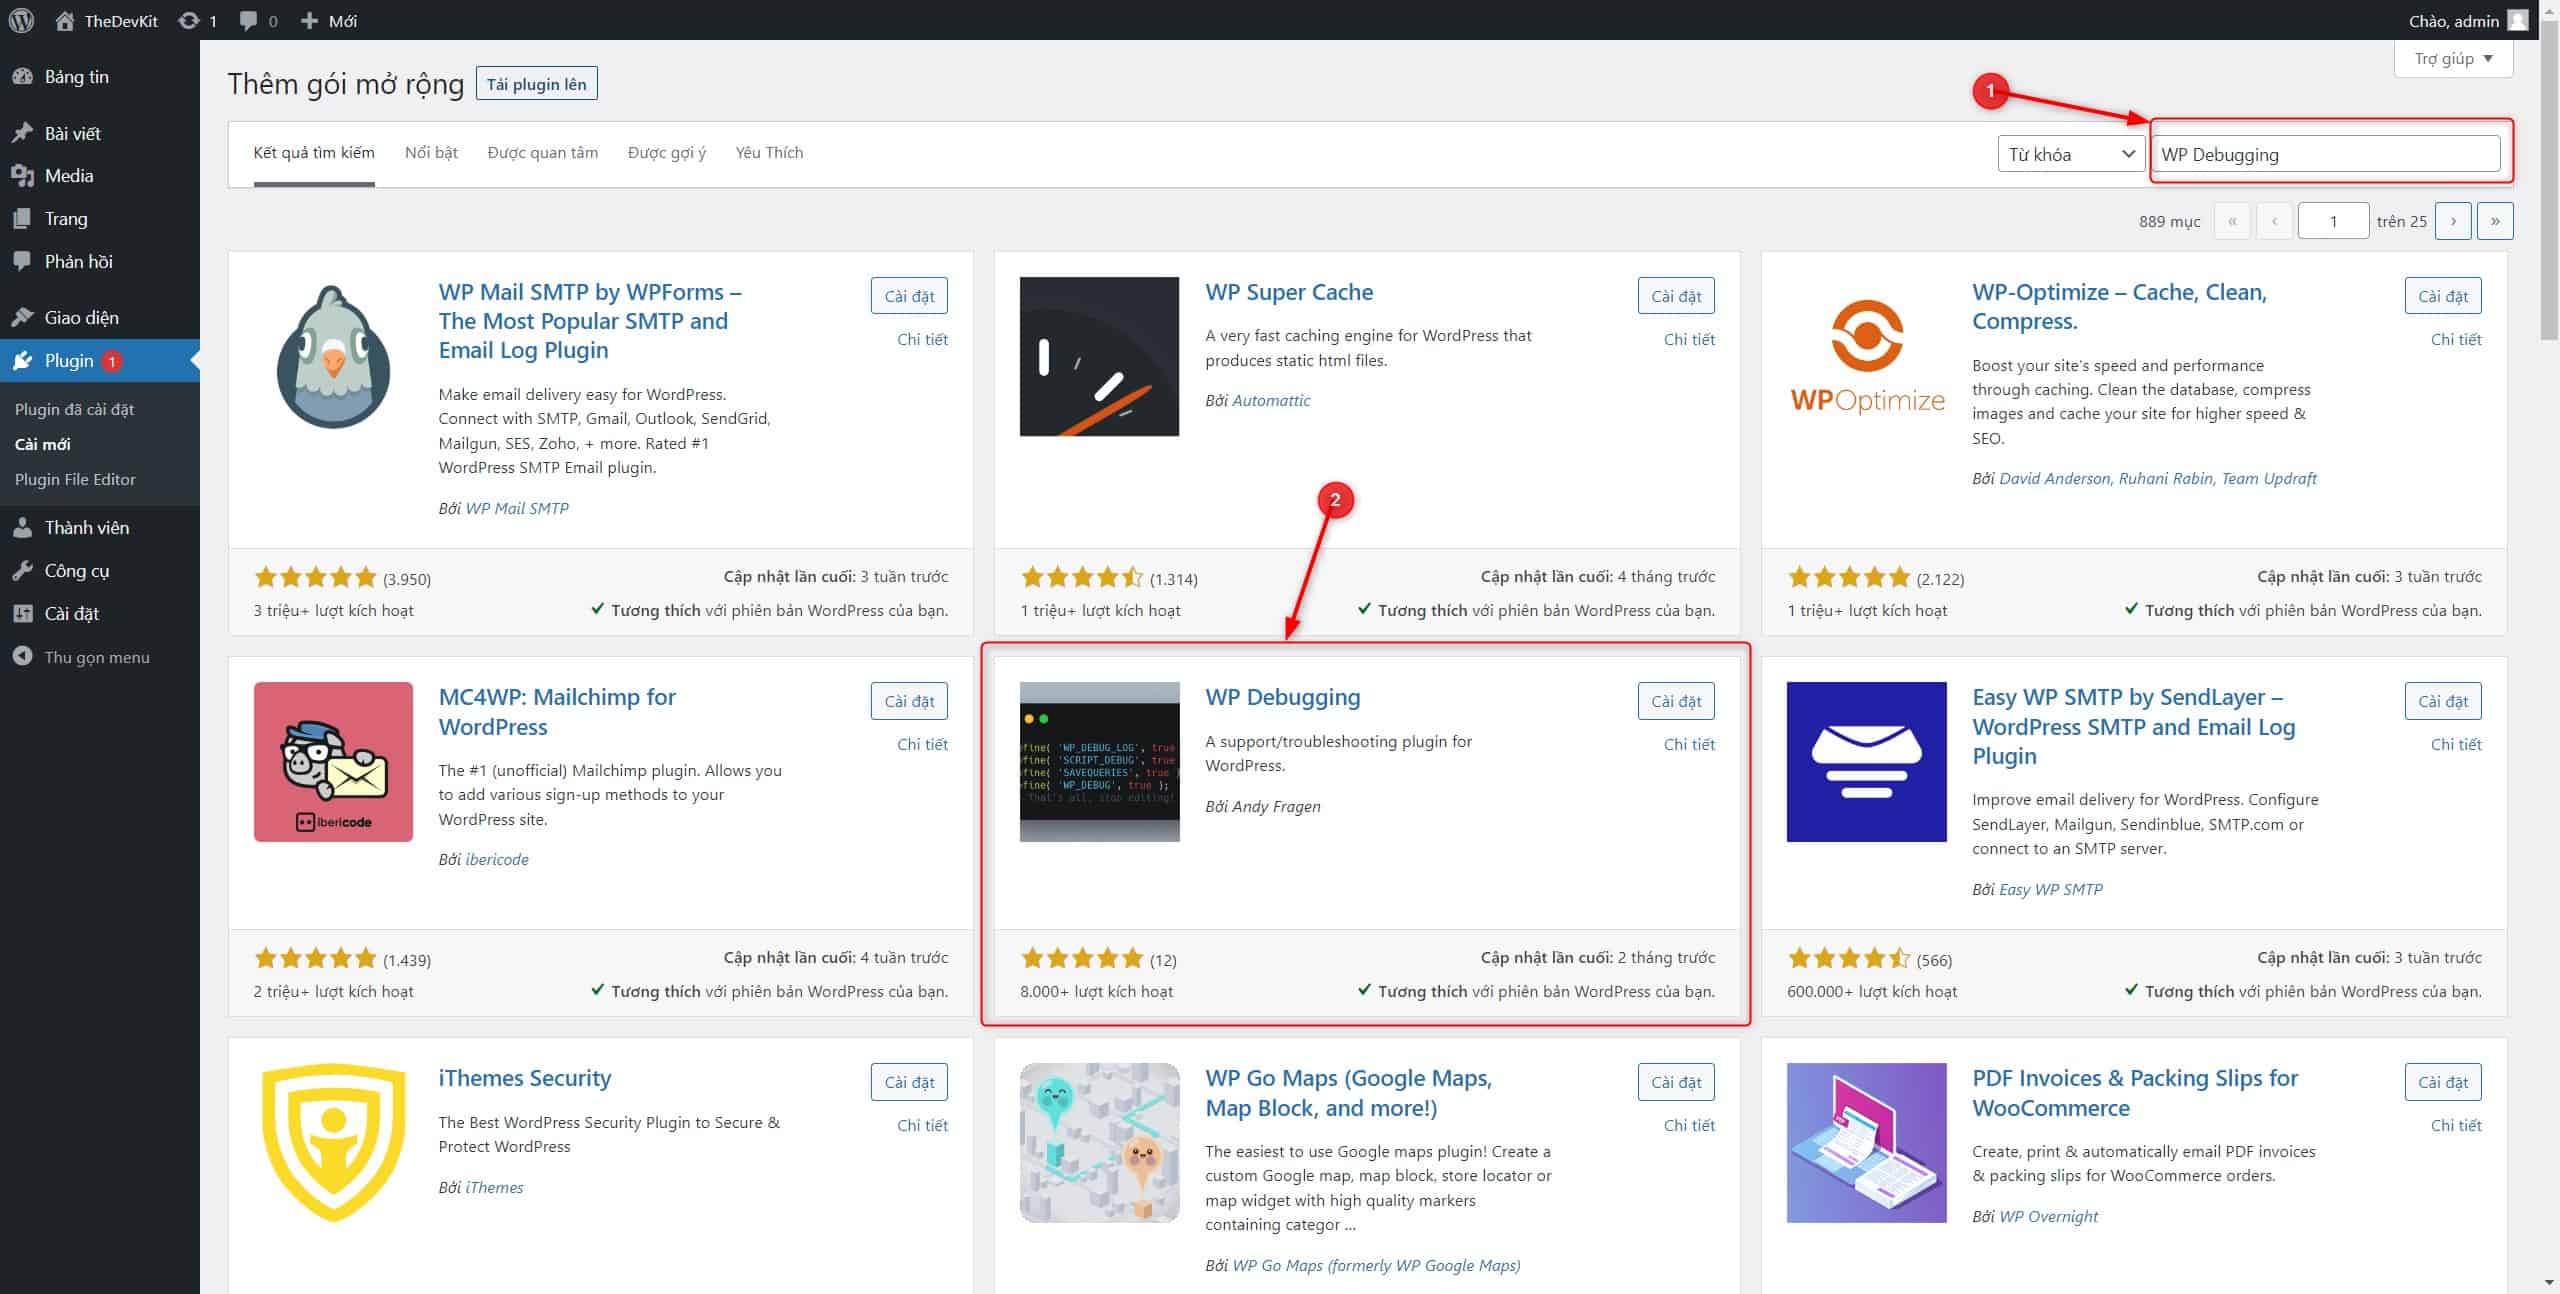Switch to Kết quả tìm kiếm tab

click(x=314, y=153)
